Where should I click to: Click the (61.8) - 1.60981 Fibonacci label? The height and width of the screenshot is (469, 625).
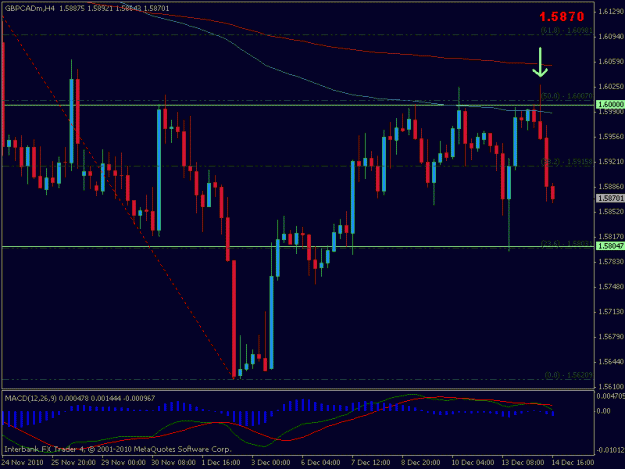(566, 30)
